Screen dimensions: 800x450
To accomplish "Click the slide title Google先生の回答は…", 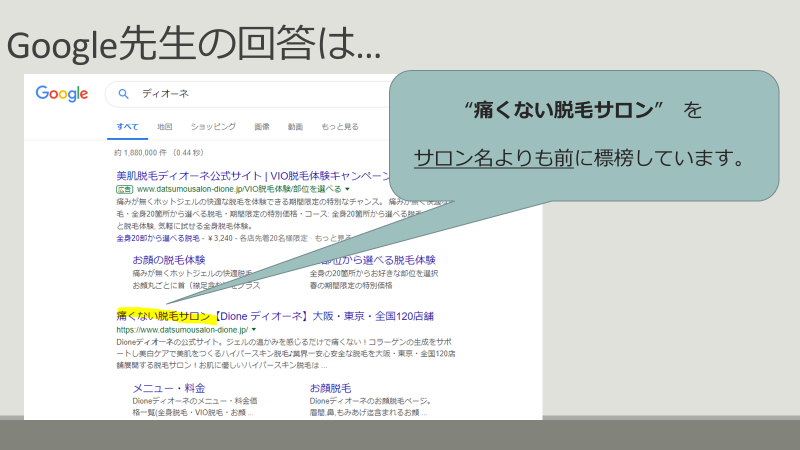I will tap(194, 45).
